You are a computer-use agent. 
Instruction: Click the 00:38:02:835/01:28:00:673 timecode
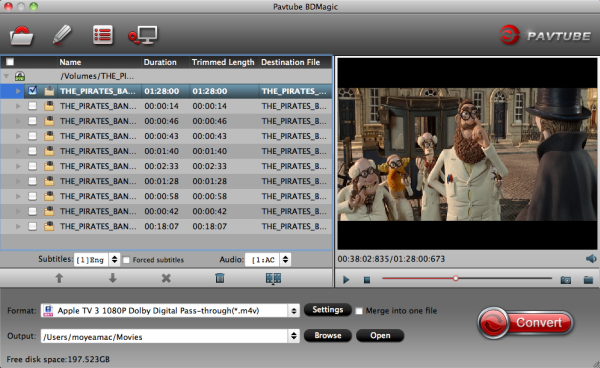(x=391, y=259)
